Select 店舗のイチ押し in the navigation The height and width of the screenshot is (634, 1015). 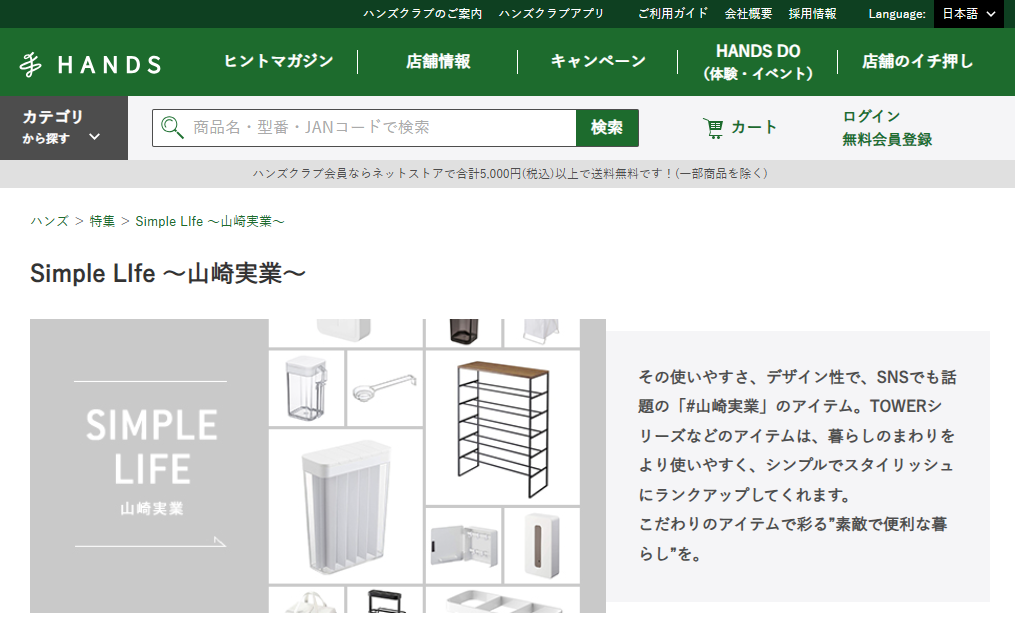[x=917, y=61]
